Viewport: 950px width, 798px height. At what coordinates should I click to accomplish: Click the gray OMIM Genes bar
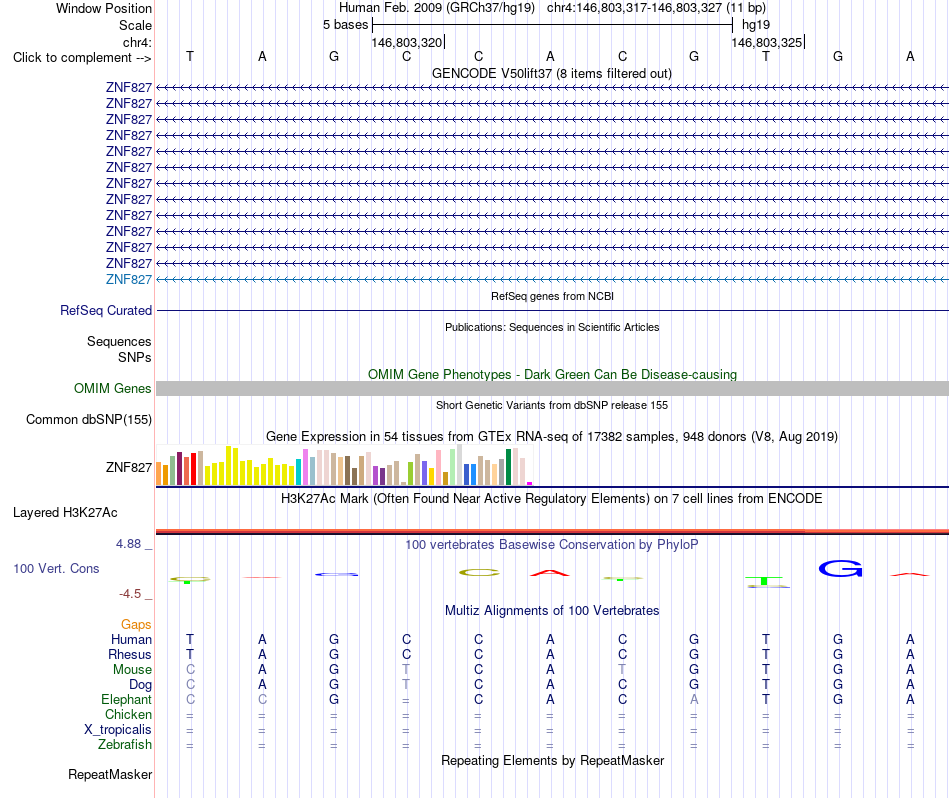(x=552, y=388)
